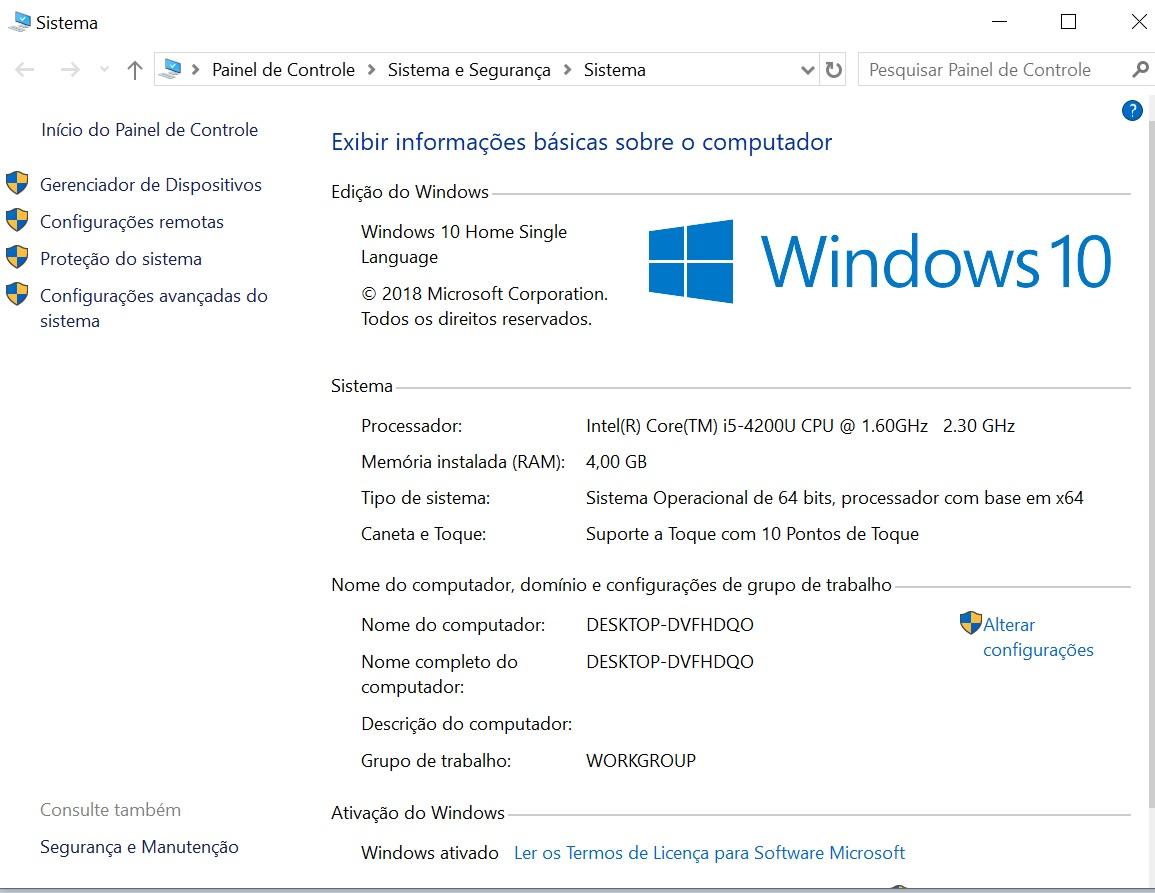Click the back navigation arrow
This screenshot has width=1155, height=893.
[x=24, y=70]
